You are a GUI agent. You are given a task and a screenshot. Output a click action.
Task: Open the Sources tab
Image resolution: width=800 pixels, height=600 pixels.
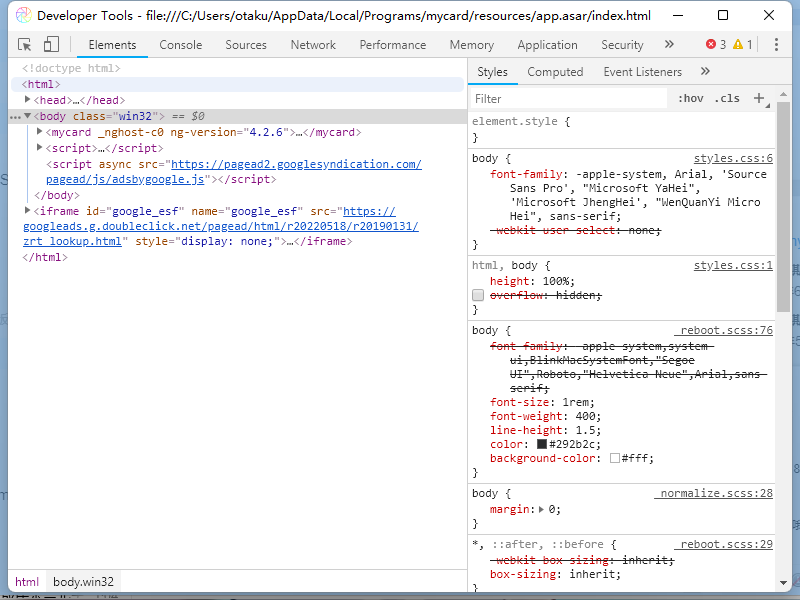[x=246, y=45]
